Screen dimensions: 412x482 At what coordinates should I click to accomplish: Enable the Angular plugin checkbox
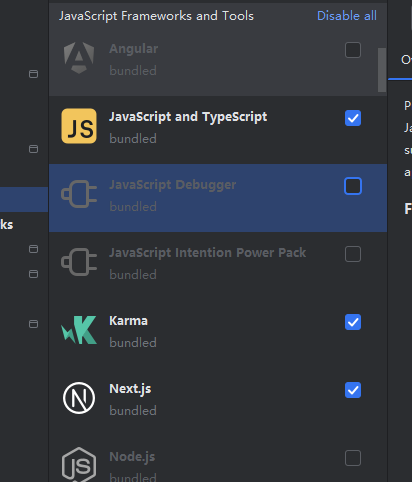[353, 50]
